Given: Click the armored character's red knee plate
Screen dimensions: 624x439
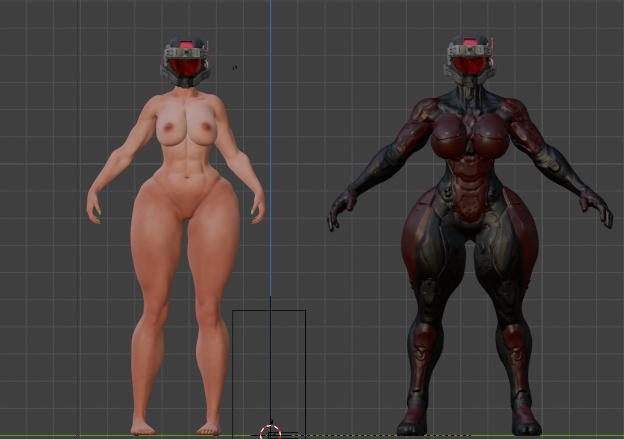Looking at the screenshot, I should [423, 345].
